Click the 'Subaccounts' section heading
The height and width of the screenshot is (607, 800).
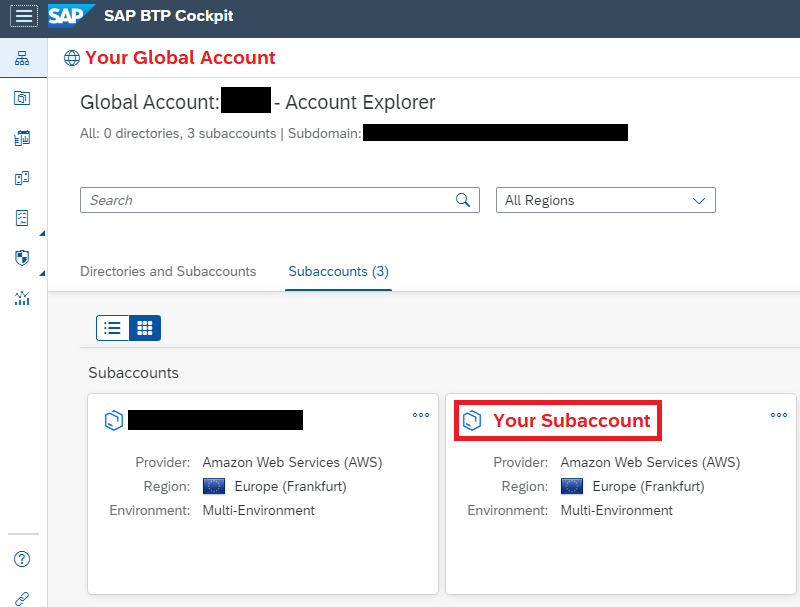tap(133, 373)
